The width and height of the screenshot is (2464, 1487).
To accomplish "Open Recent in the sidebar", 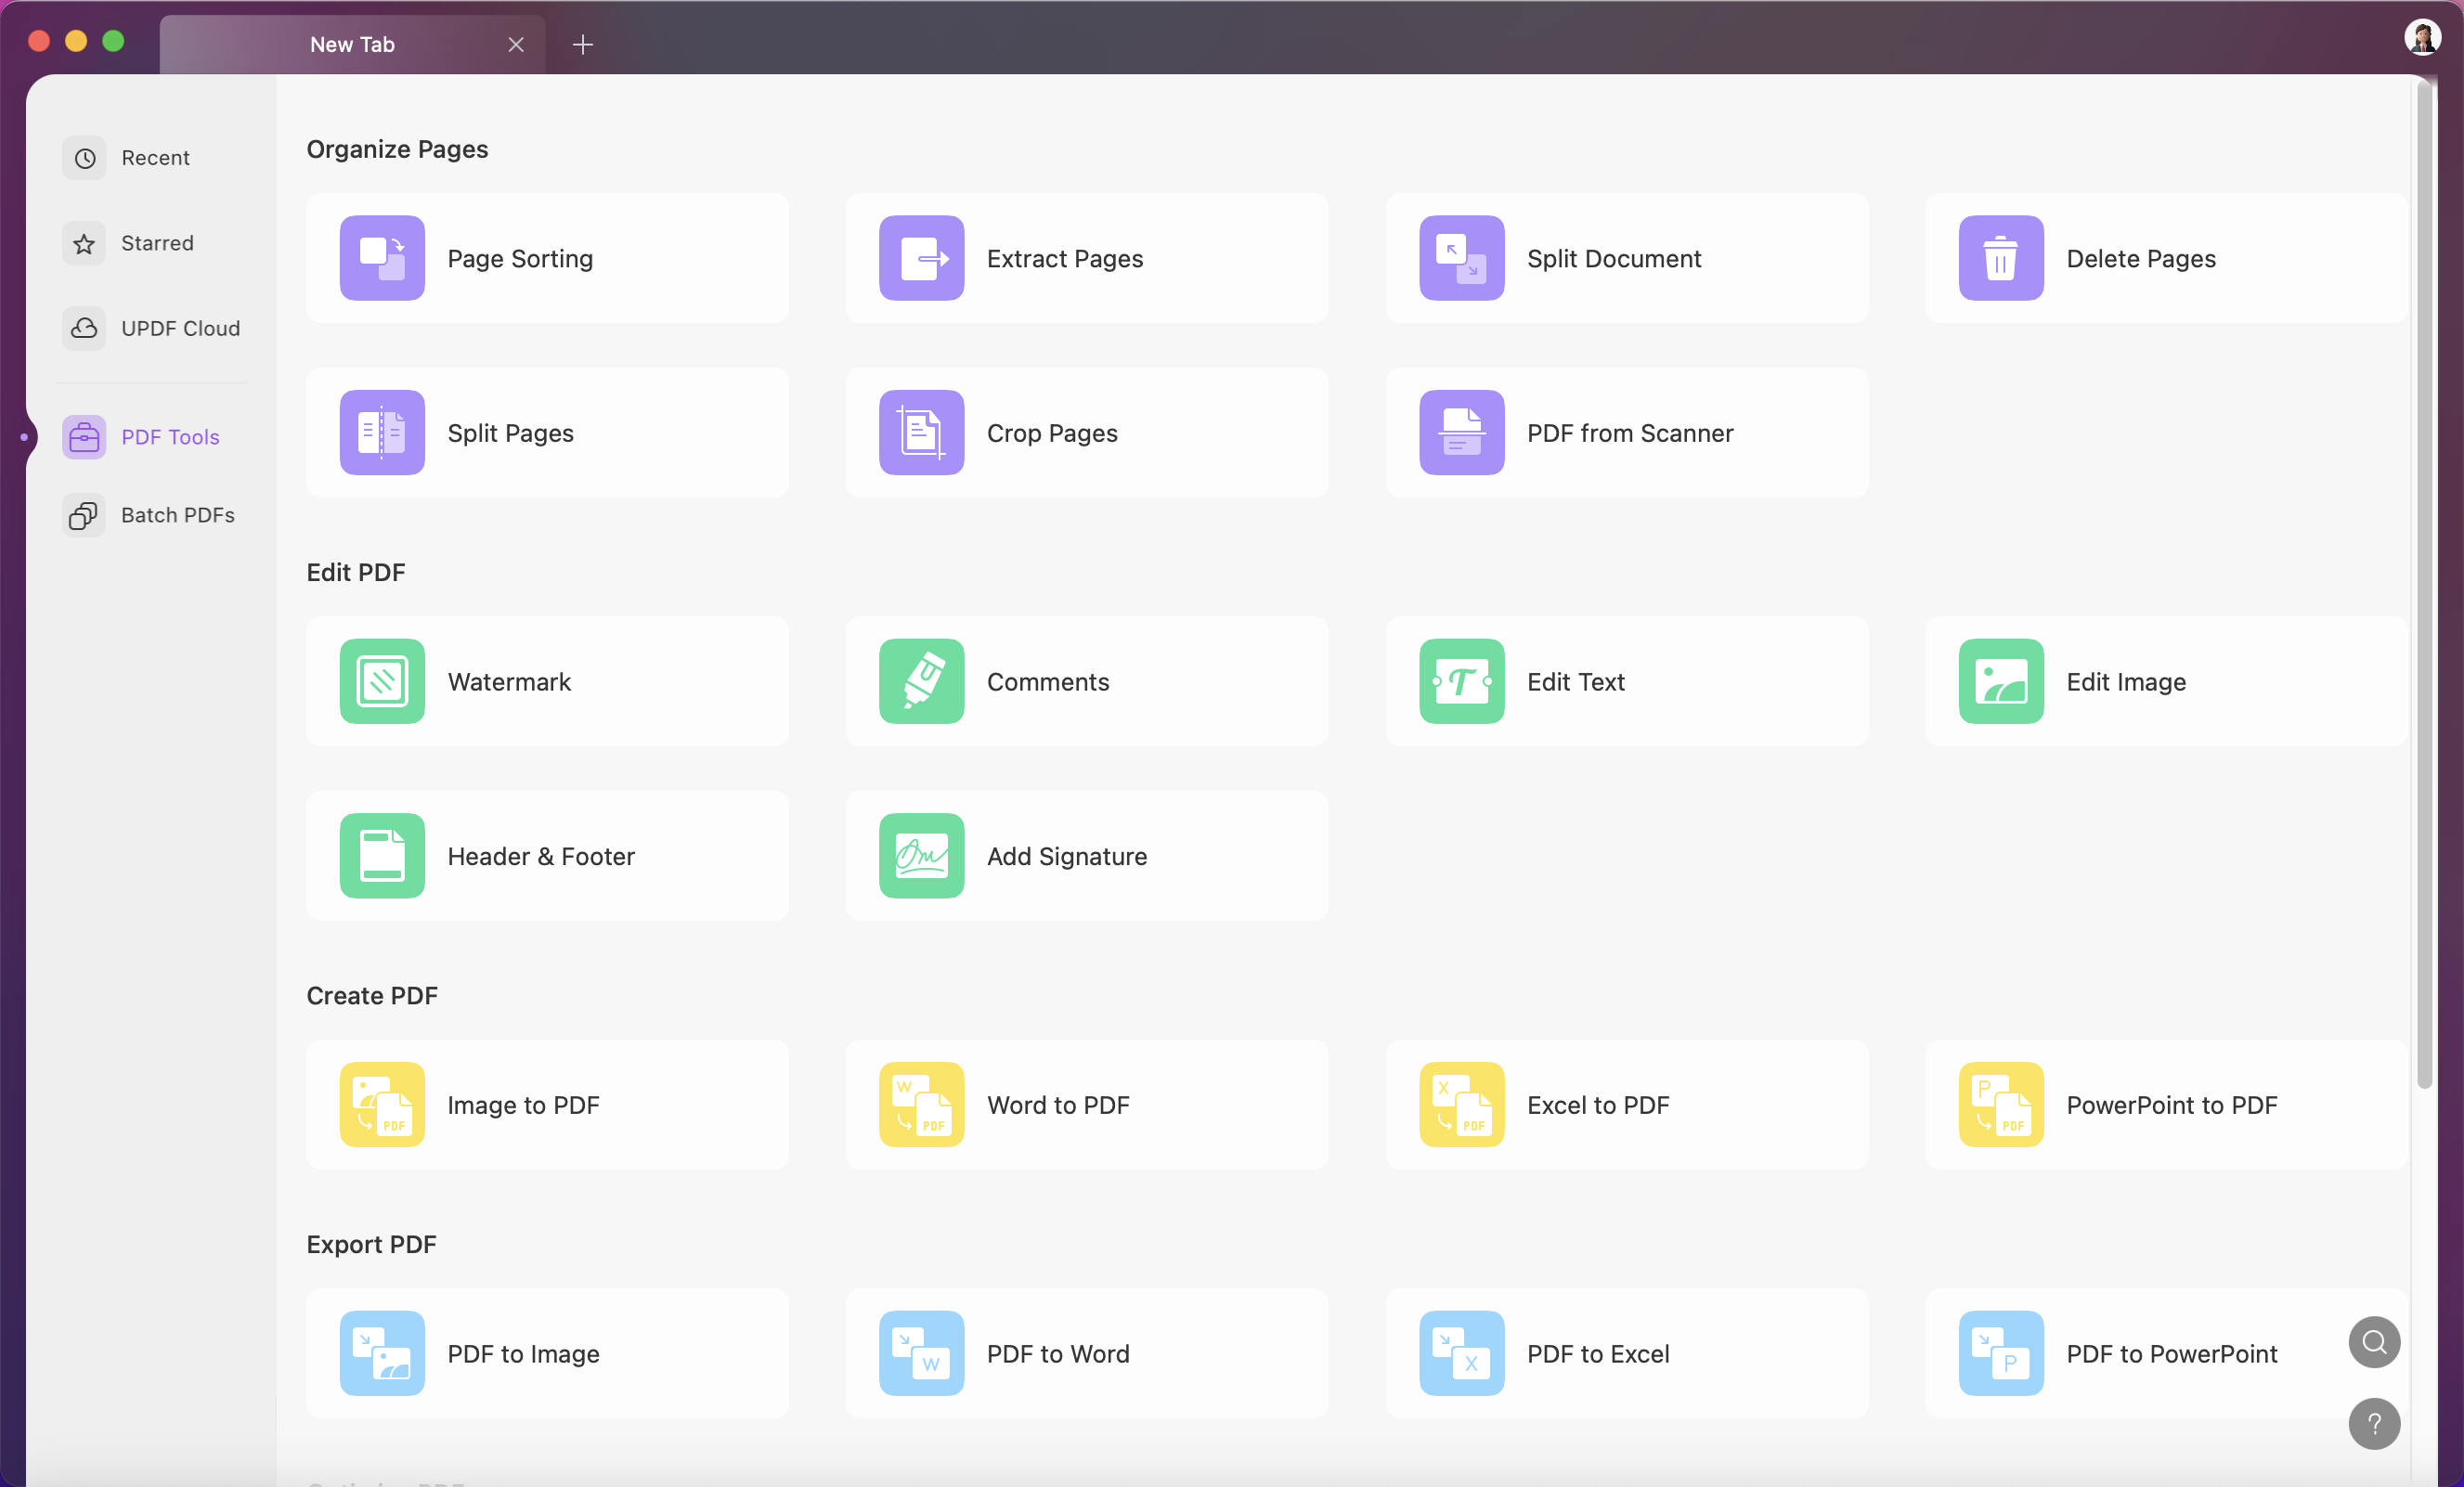I will 154,158.
